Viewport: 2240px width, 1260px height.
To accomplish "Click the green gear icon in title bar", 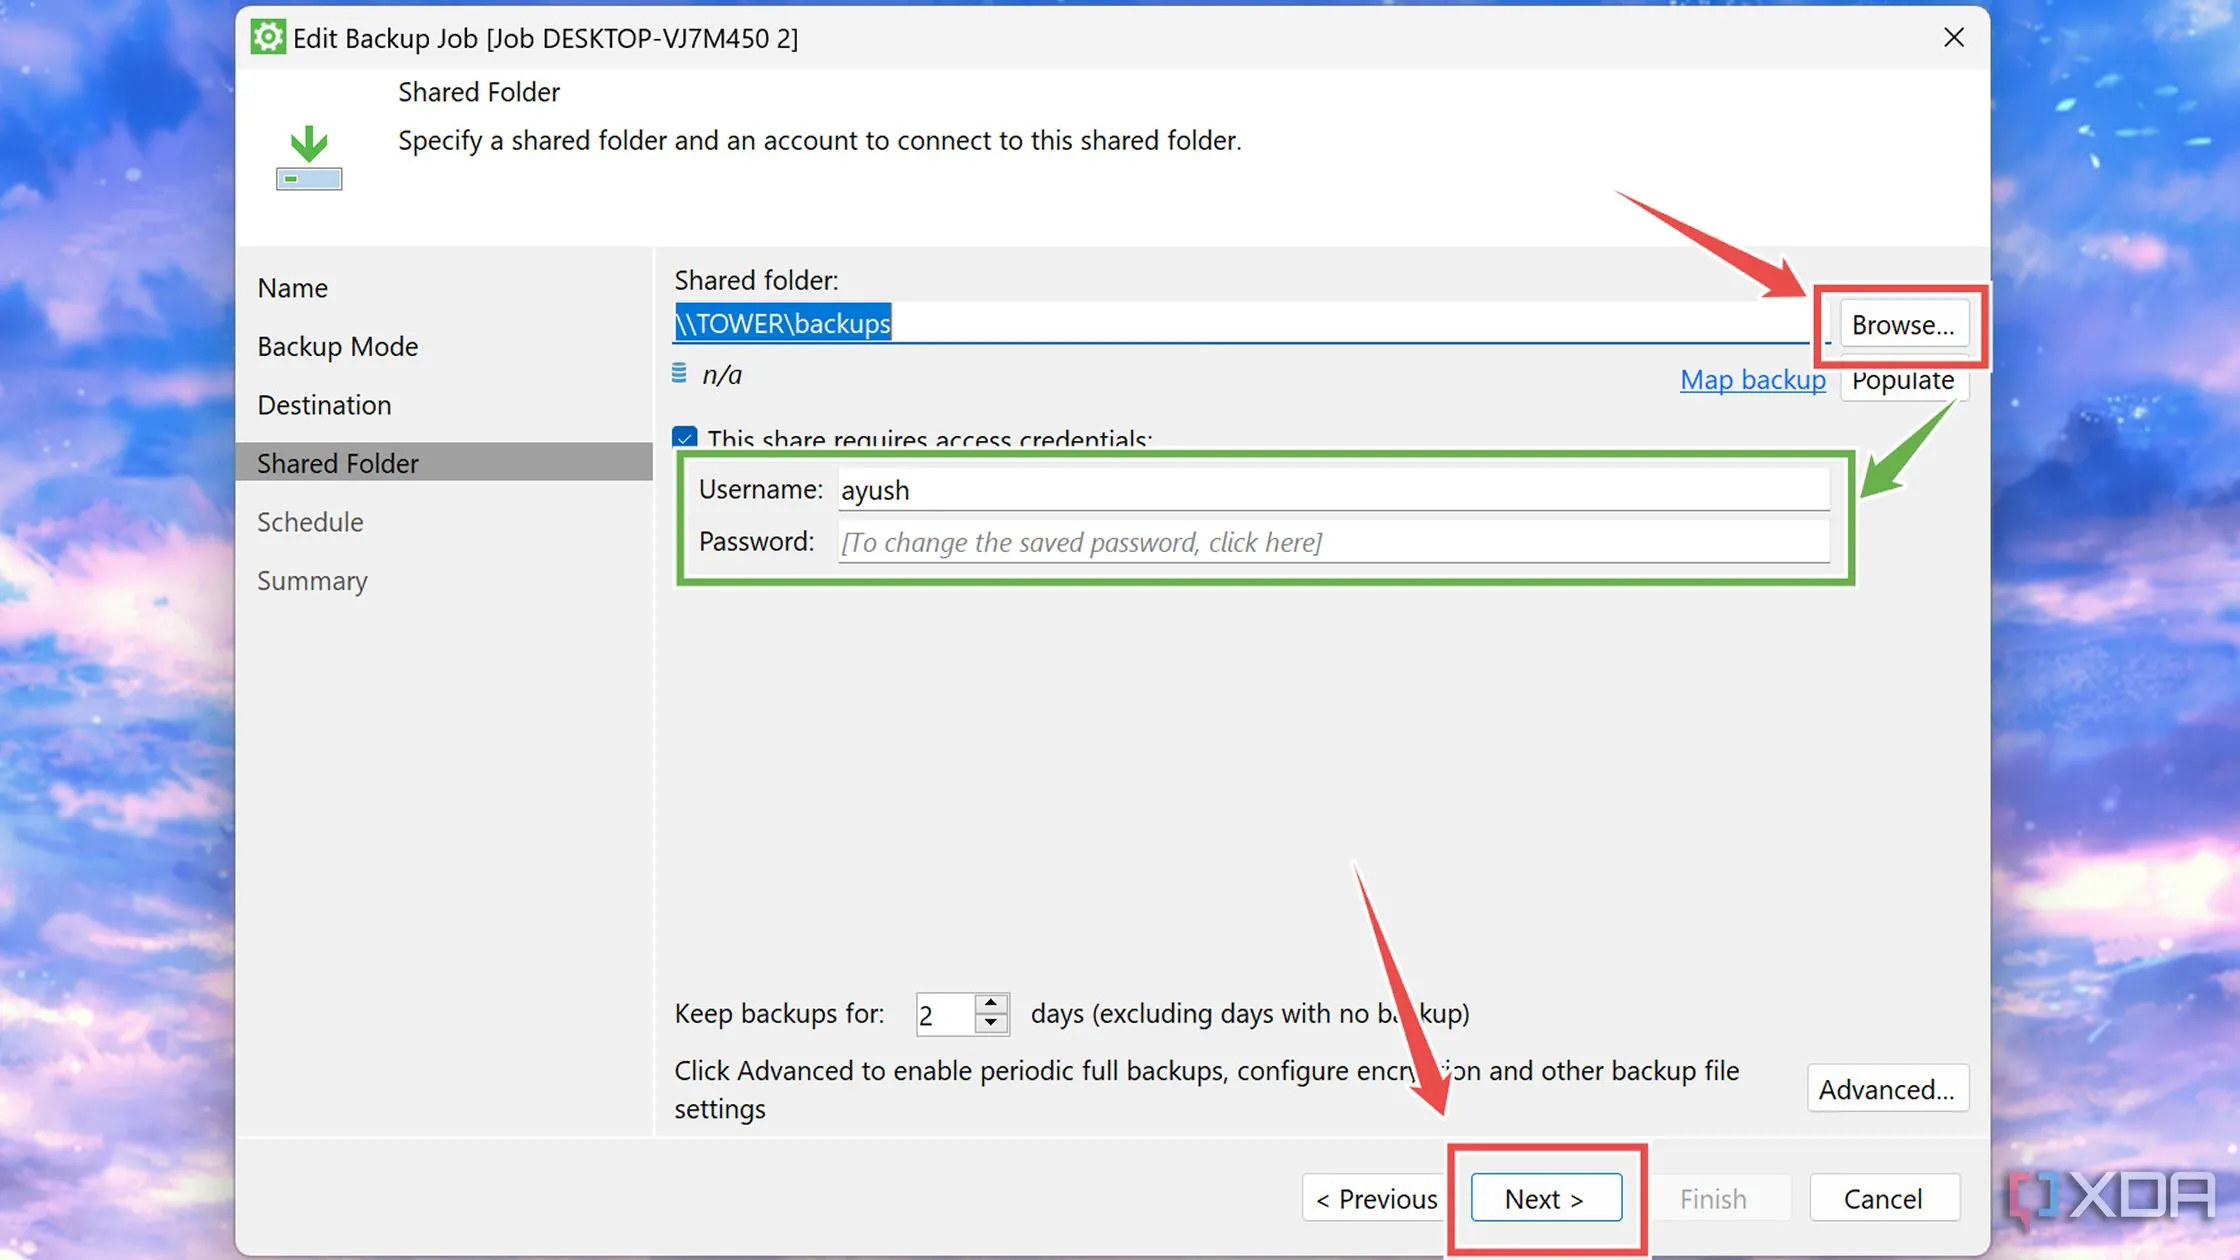I will 267,38.
